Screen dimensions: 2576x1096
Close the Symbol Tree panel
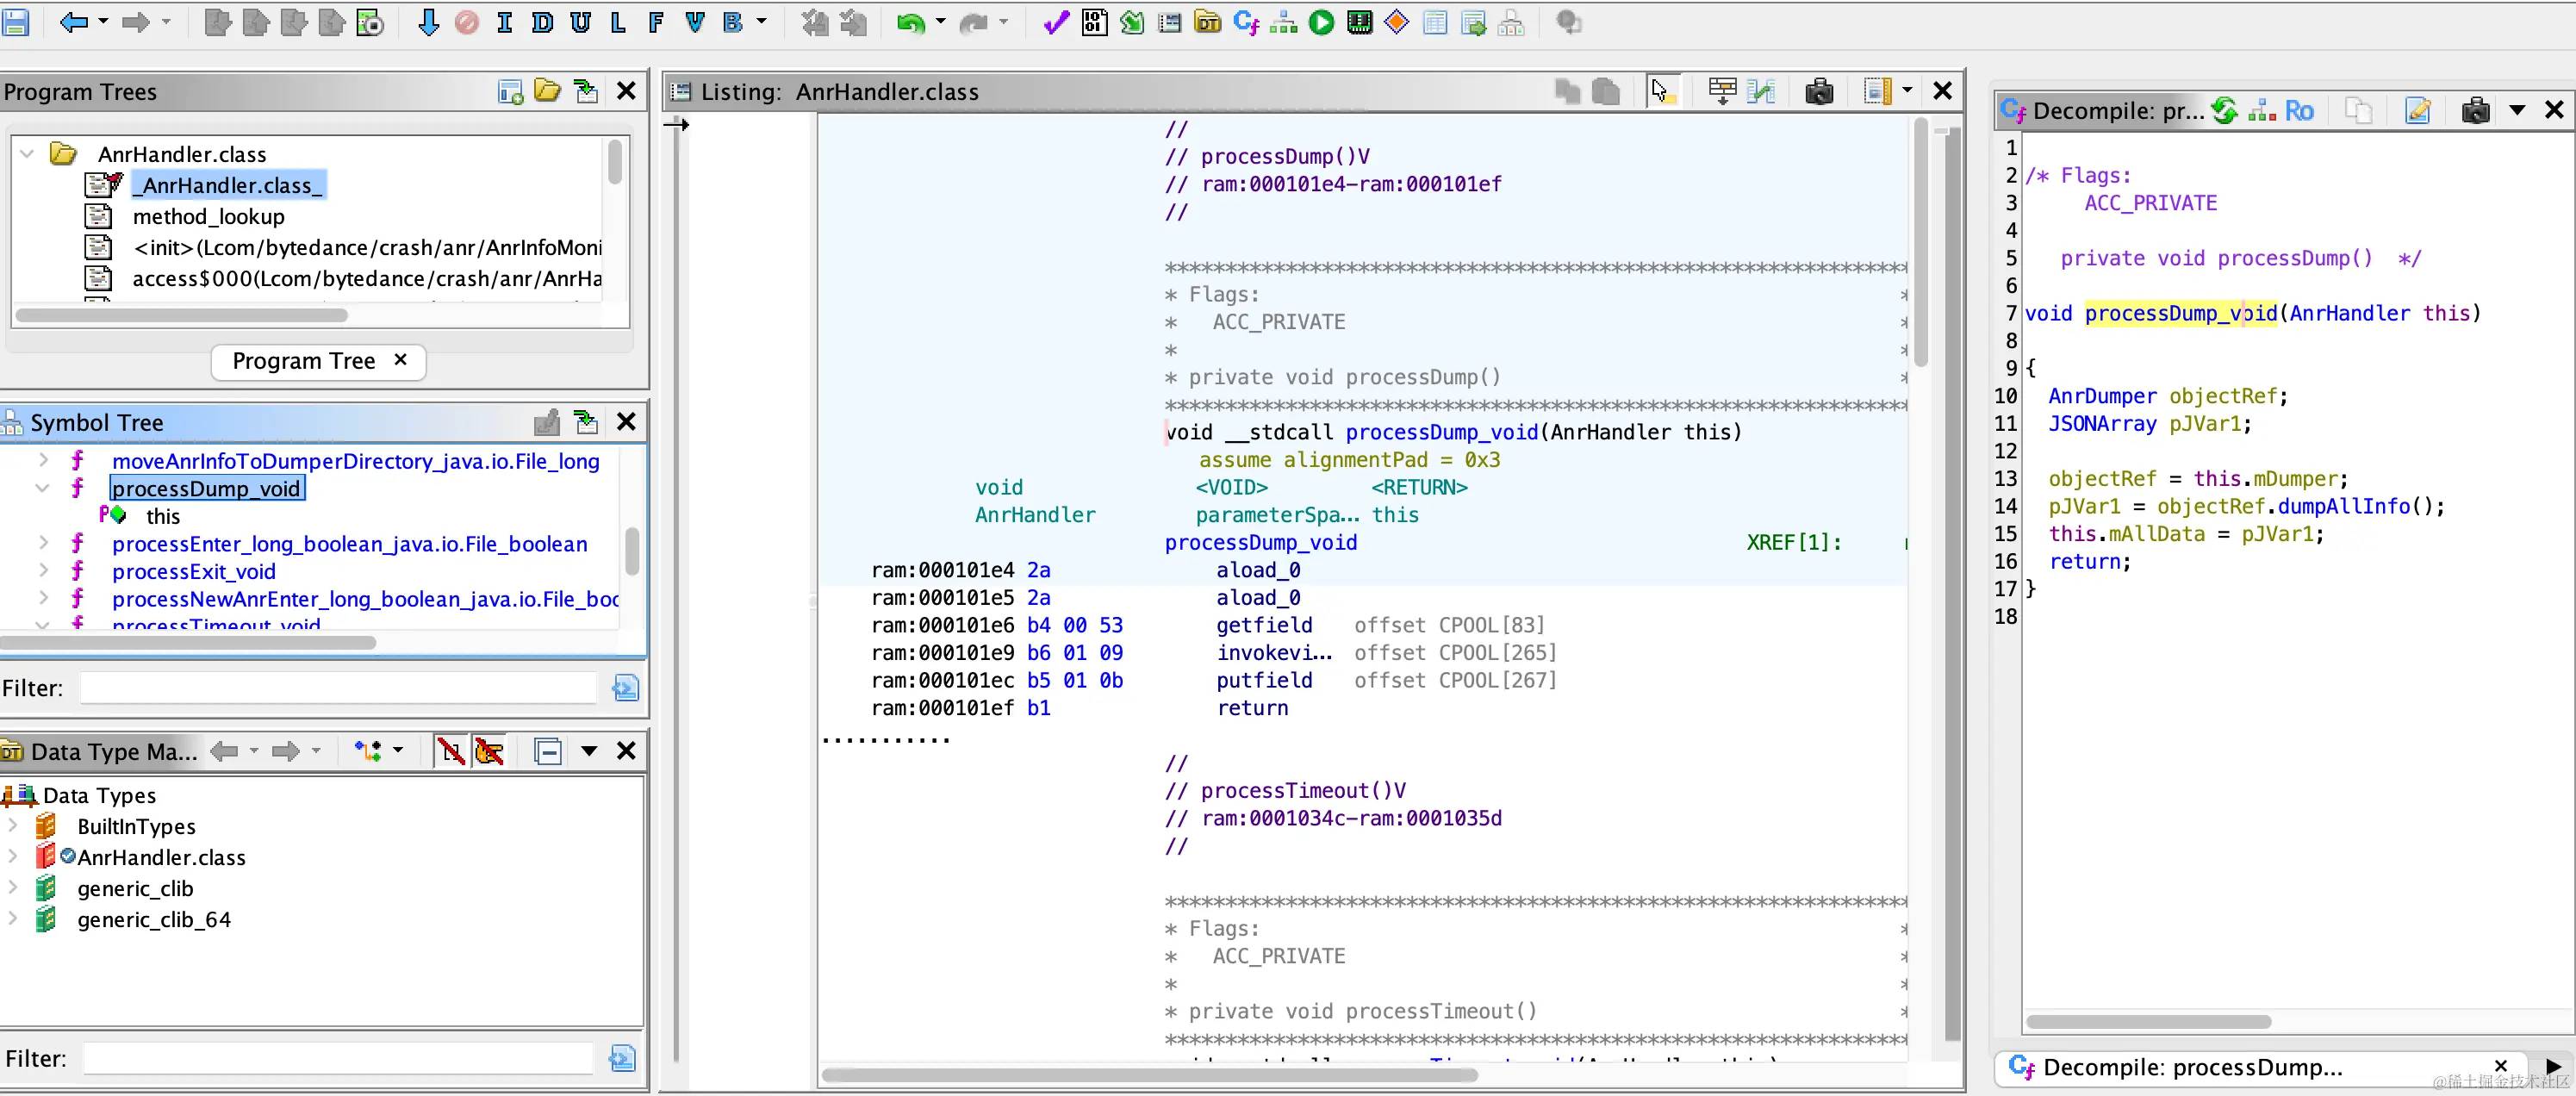click(626, 422)
